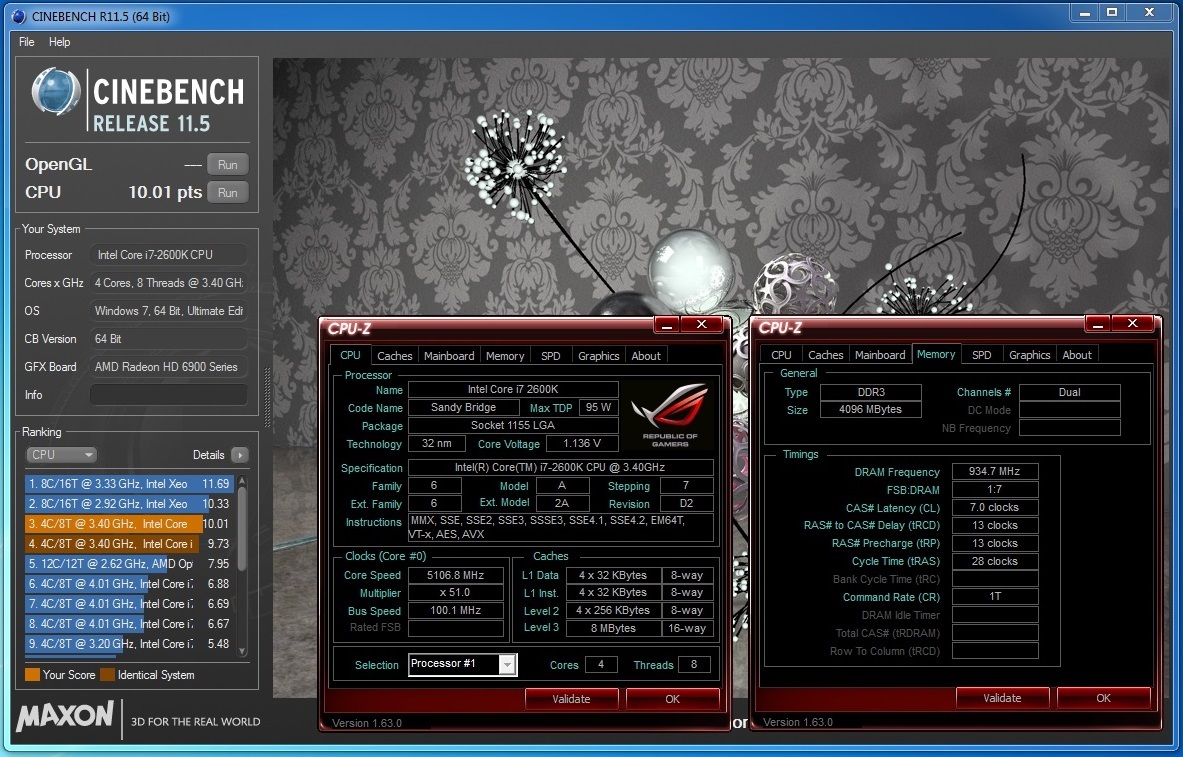Viewport: 1183px width, 757px height.
Task: Click Validate in the left CPU-Z window
Action: click(571, 699)
